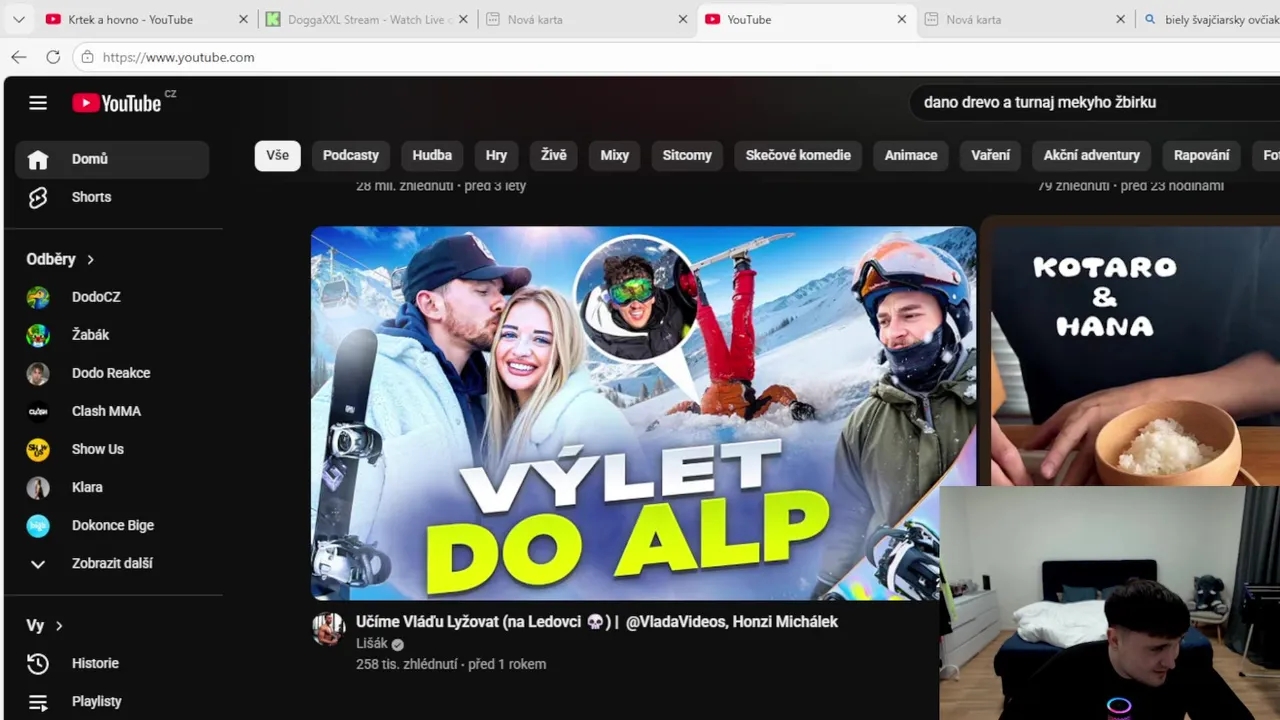The image size is (1280, 720).
Task: Select the Sitcomy filter chip
Action: 687,155
